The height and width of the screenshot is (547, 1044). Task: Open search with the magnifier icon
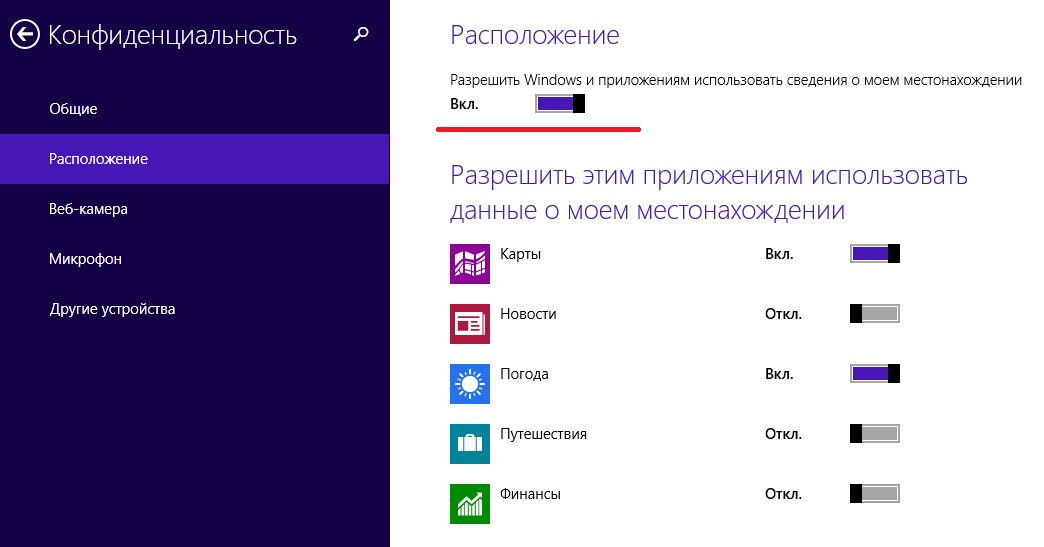[x=361, y=34]
